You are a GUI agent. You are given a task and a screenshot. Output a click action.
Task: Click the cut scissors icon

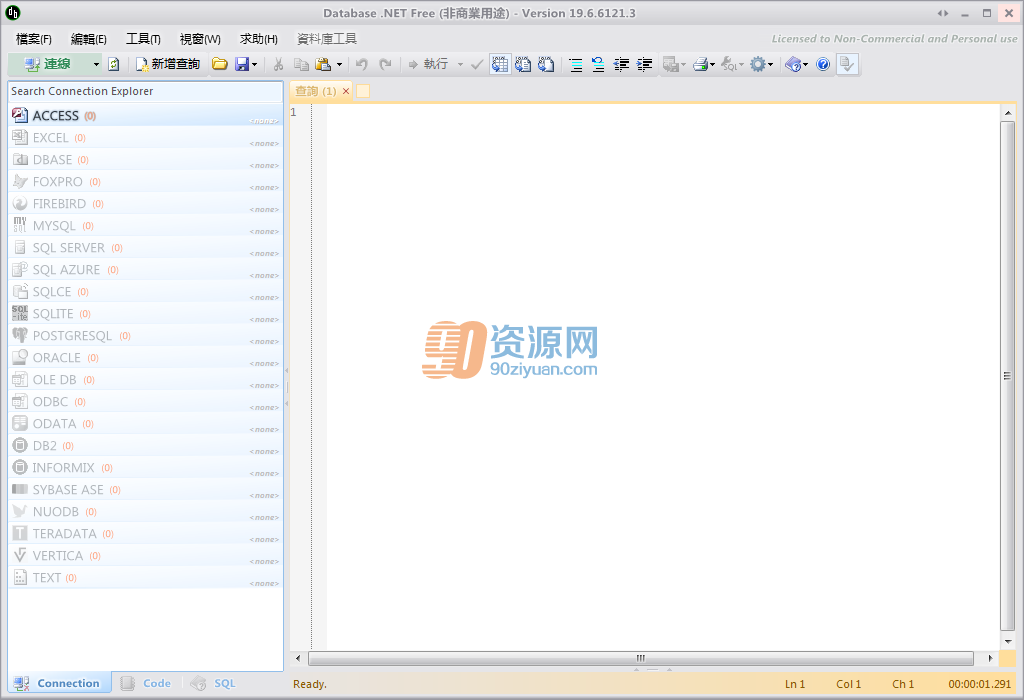[278, 64]
